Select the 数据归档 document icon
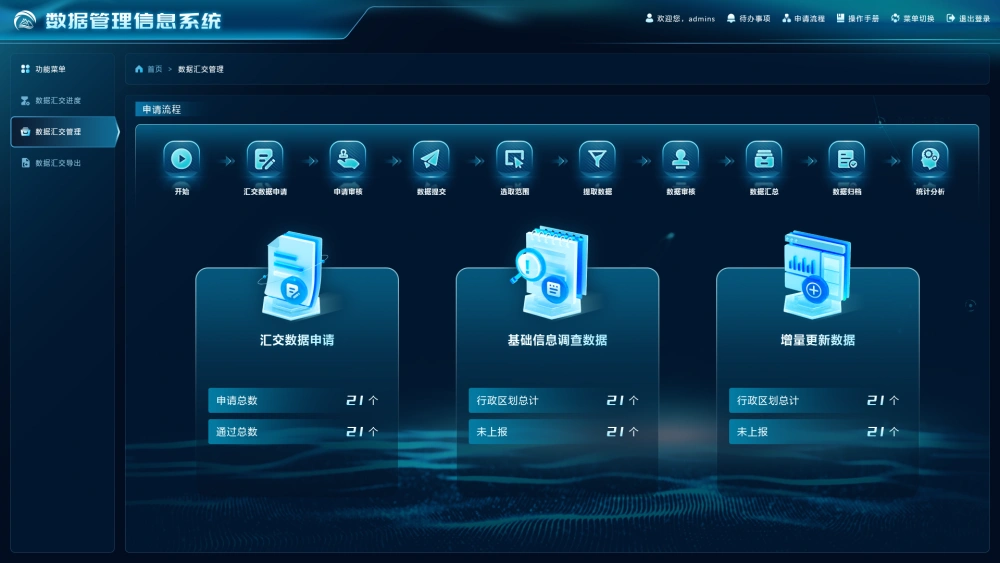This screenshot has height=563, width=1000. coord(846,158)
